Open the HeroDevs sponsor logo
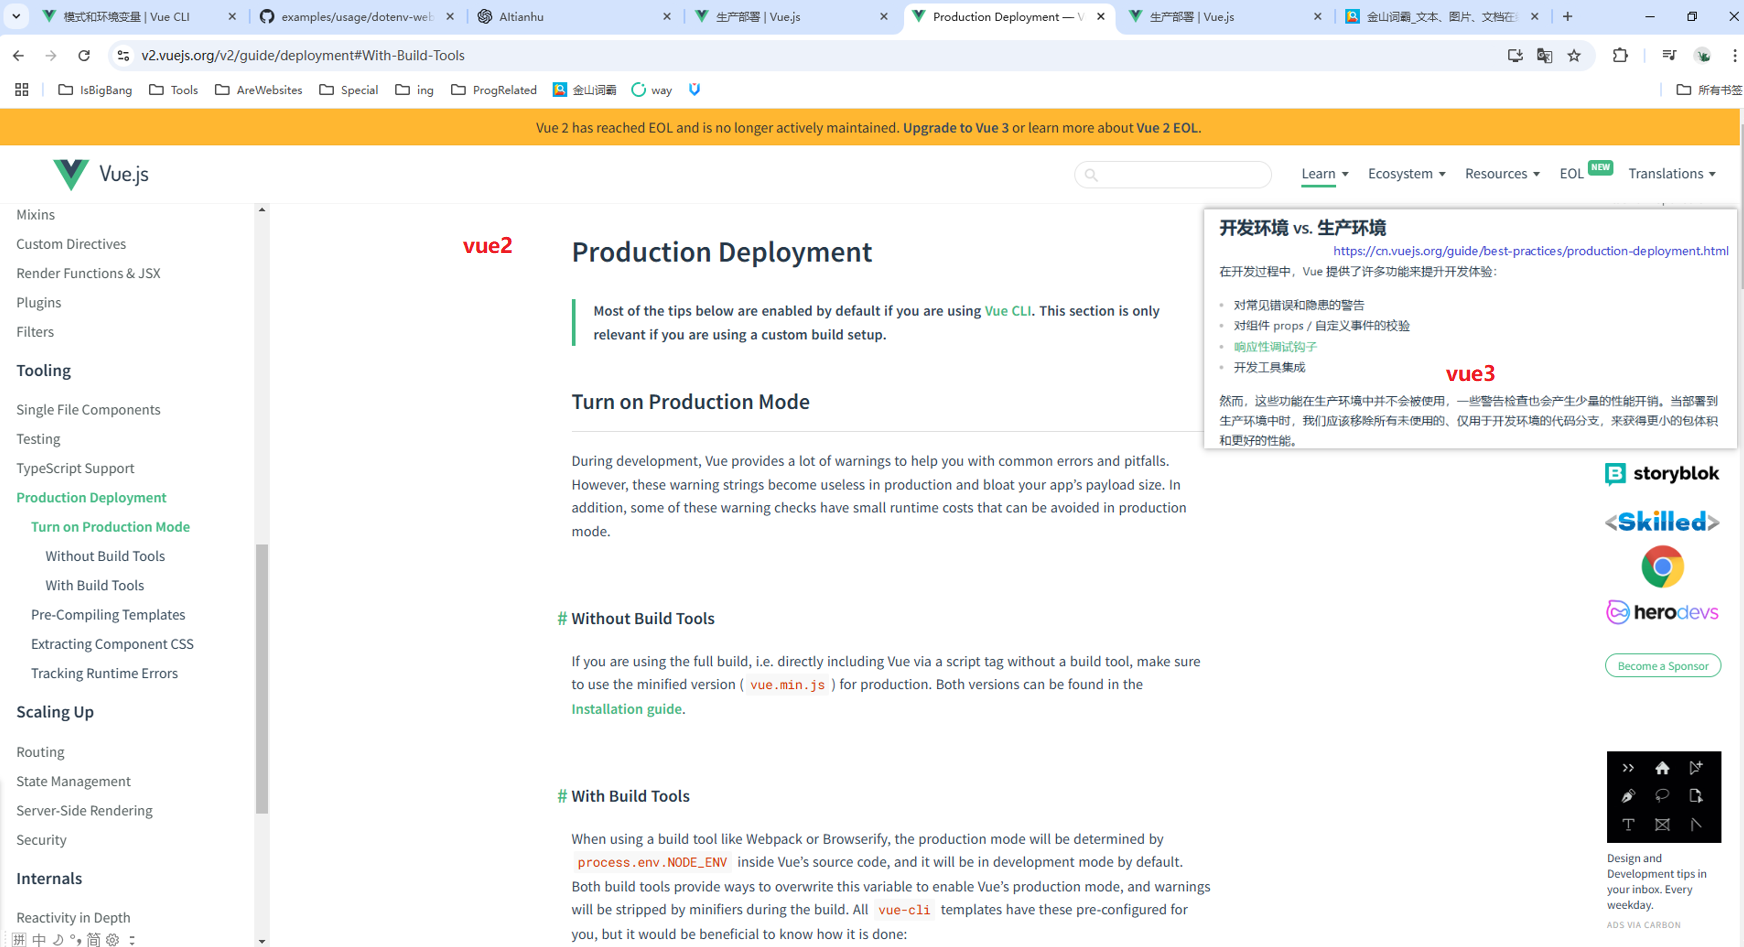 tap(1662, 612)
